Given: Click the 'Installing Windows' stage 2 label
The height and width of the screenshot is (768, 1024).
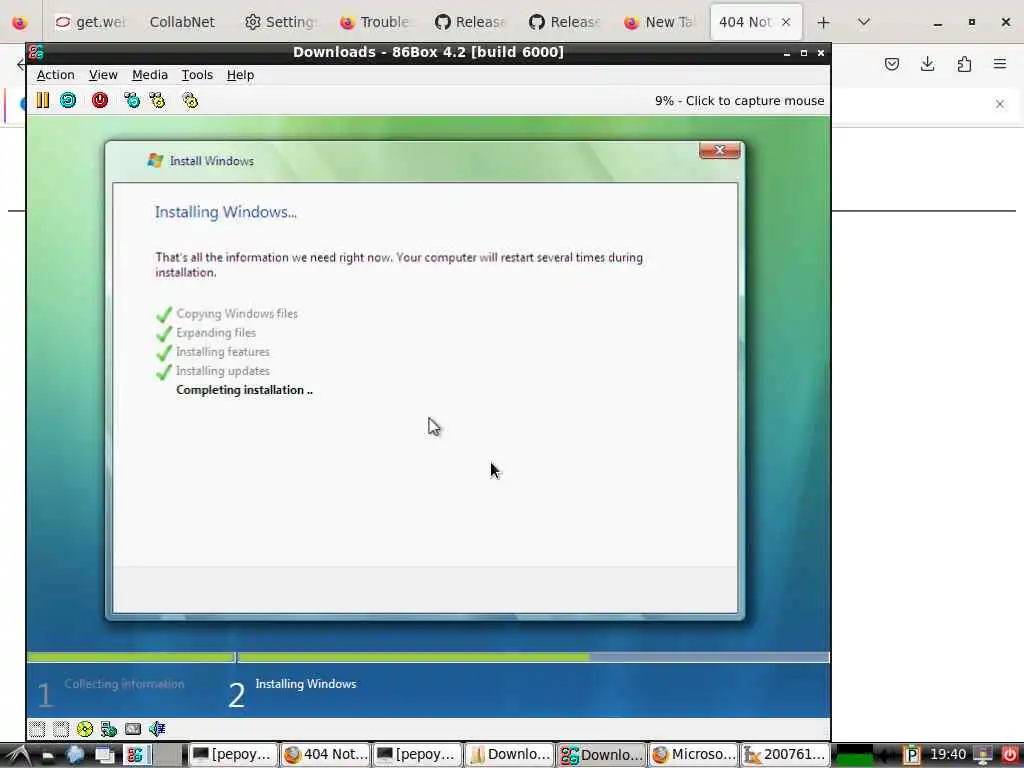Looking at the screenshot, I should click(306, 684).
